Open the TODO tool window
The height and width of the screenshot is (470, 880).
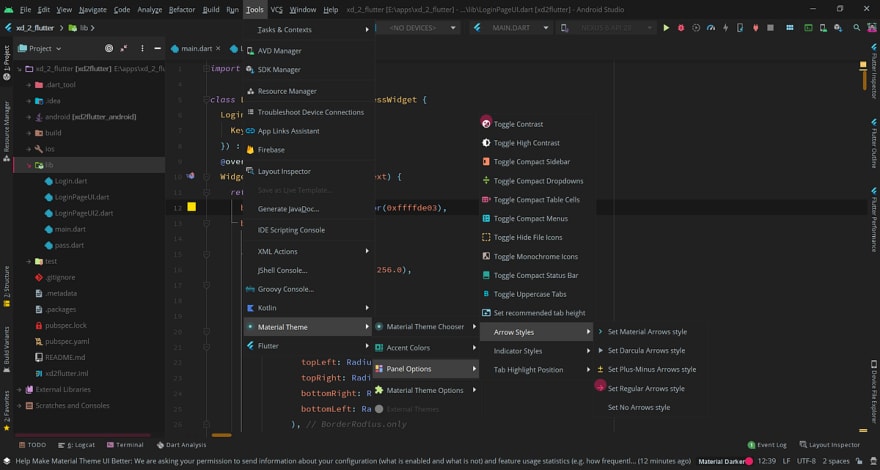click(x=33, y=445)
